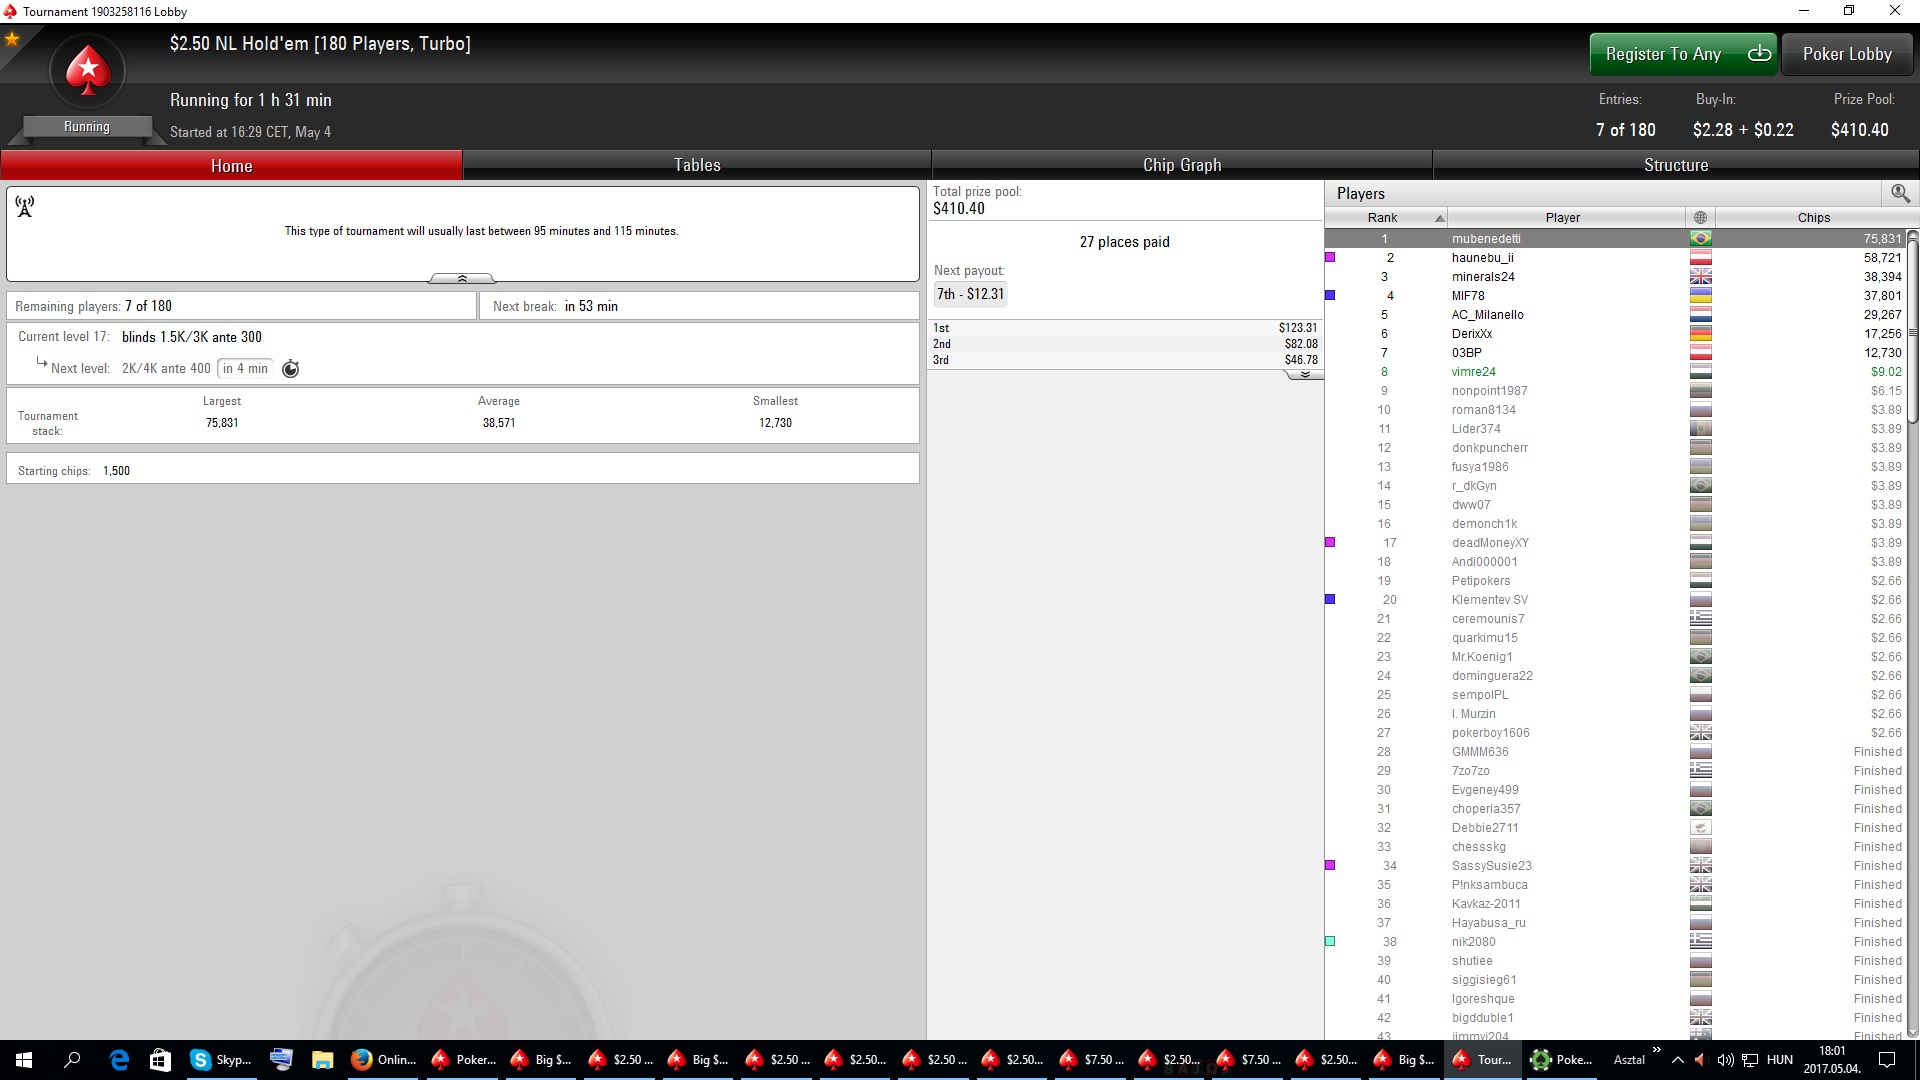Viewport: 1920px width, 1080px height.
Task: Click the Tour... taskbar window button
Action: tap(1484, 1060)
